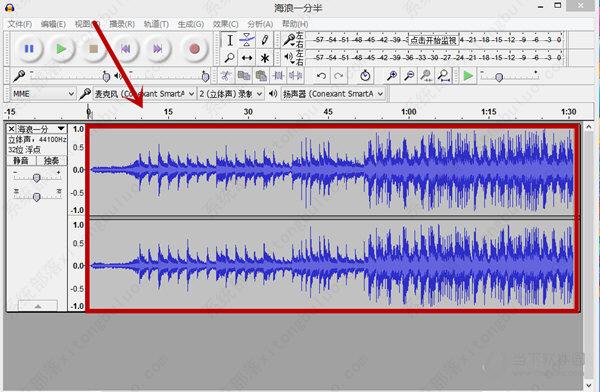Select the Multi-tool asterisk icon
600x392 pixels.
264,58
